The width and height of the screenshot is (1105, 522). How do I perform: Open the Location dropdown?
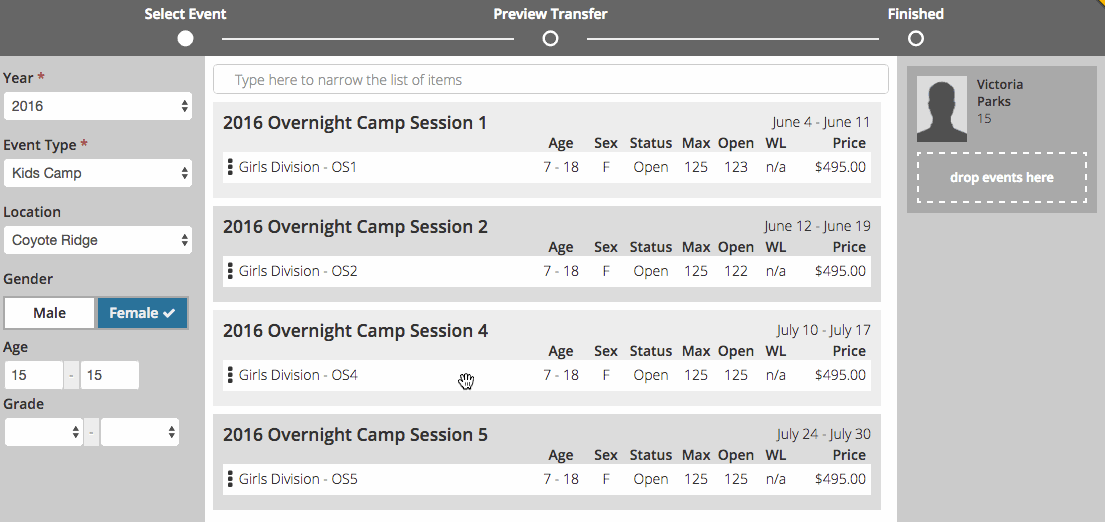97,240
